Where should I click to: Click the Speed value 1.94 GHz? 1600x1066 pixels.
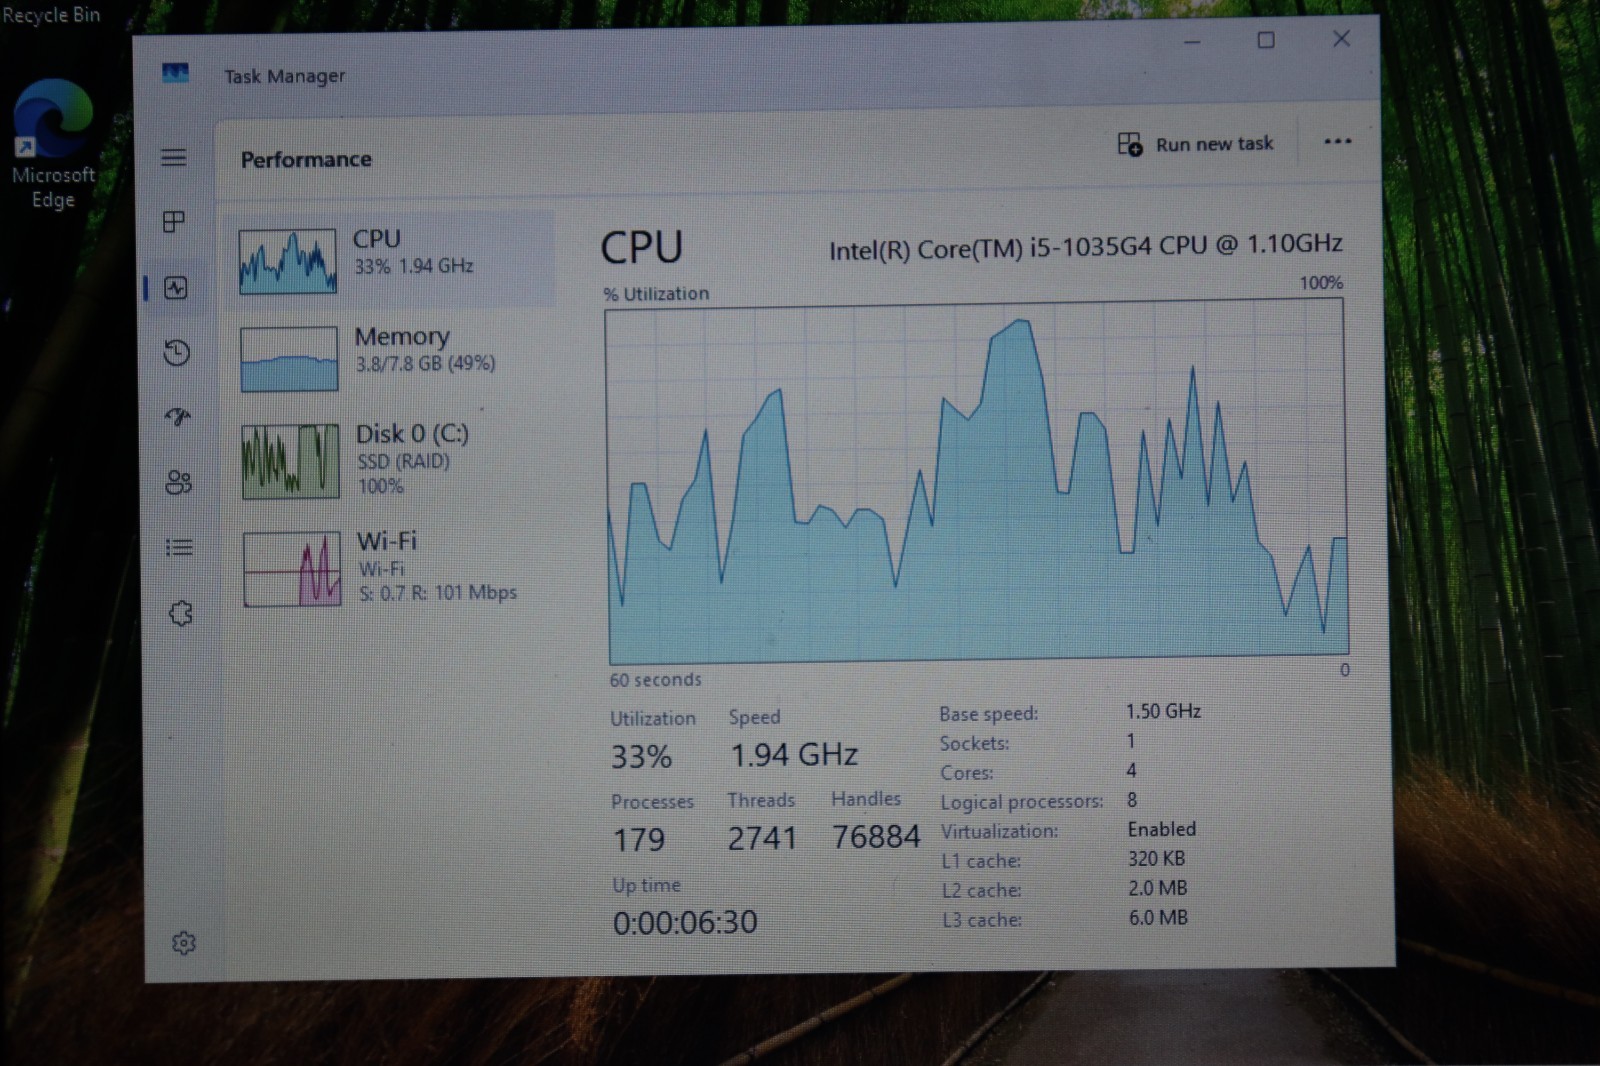click(794, 754)
